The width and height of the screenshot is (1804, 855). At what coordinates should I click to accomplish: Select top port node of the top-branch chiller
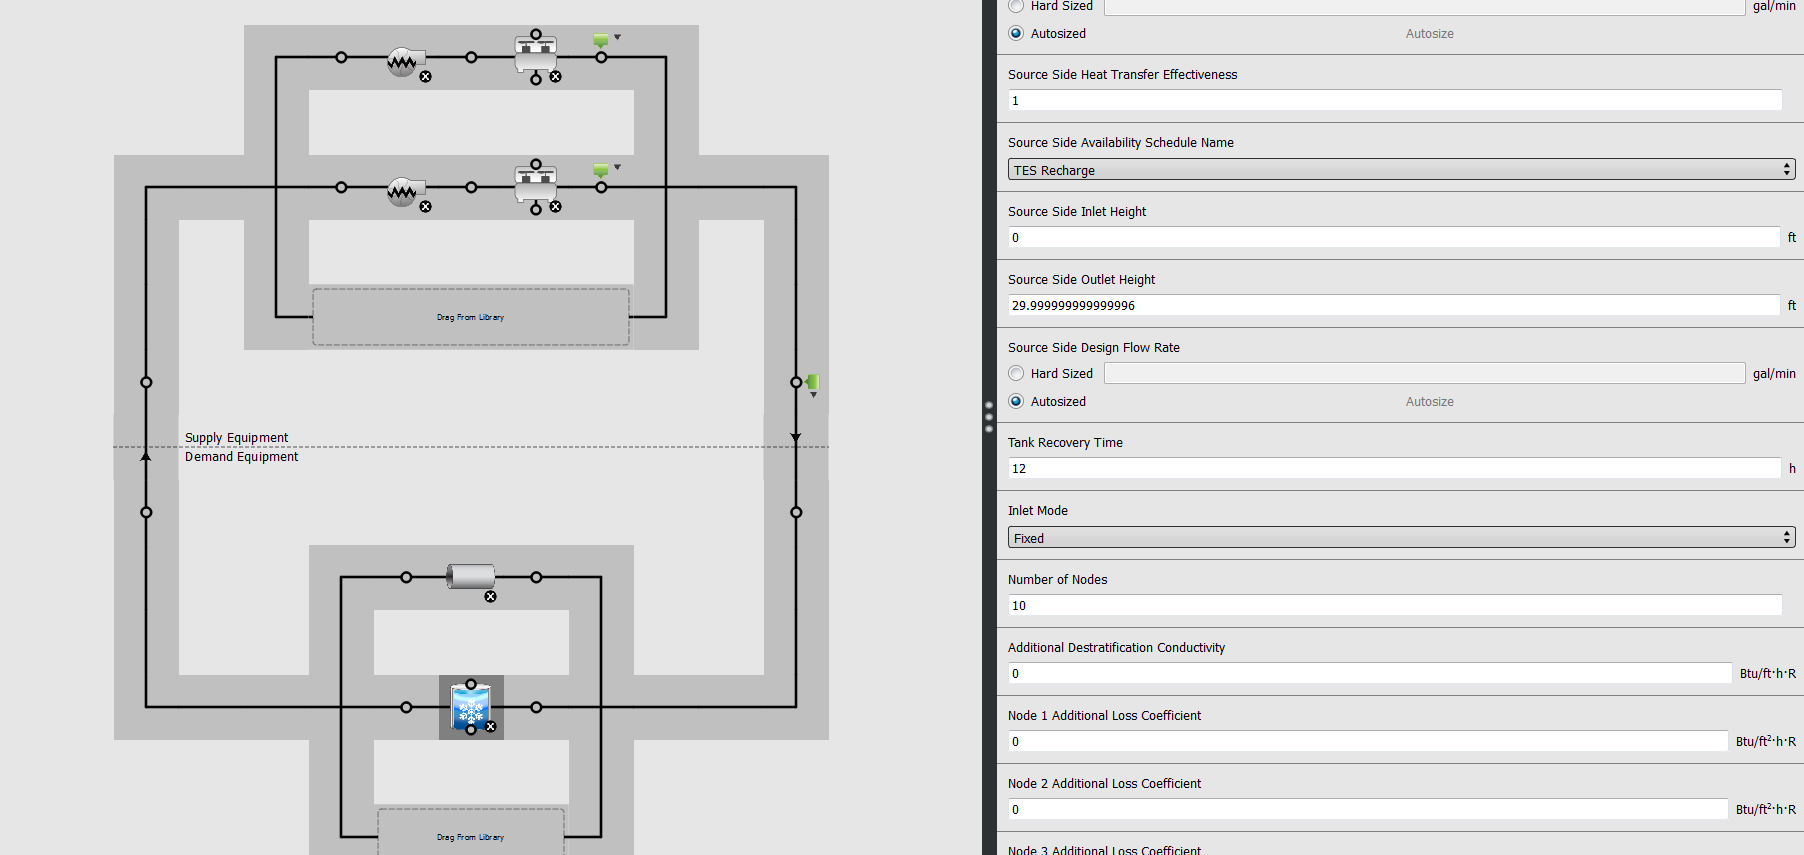536,34
